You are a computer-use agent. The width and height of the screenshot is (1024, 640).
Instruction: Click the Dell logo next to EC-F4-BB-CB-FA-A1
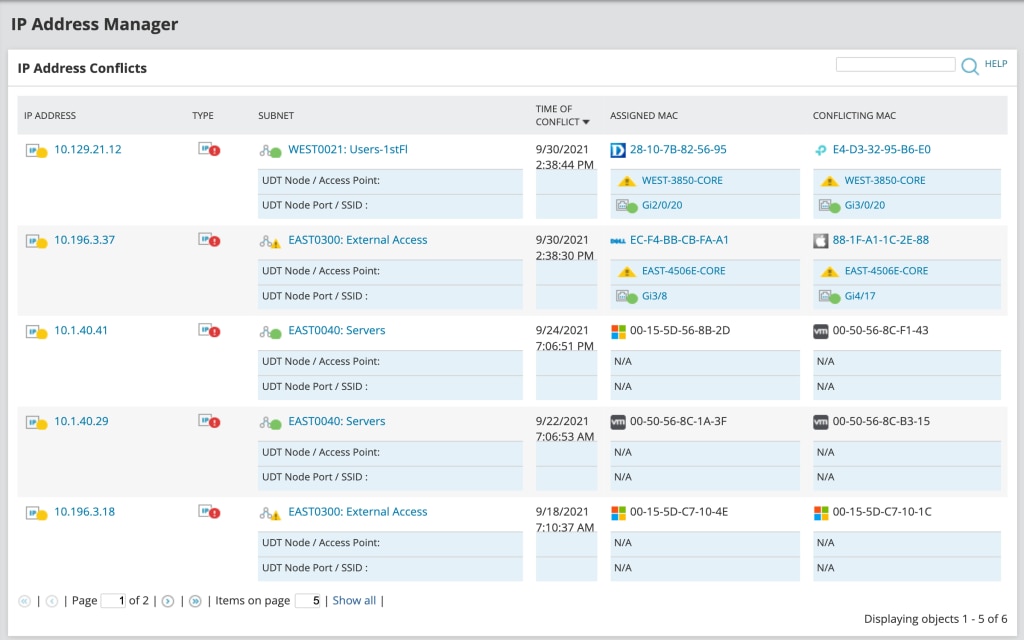pos(618,240)
